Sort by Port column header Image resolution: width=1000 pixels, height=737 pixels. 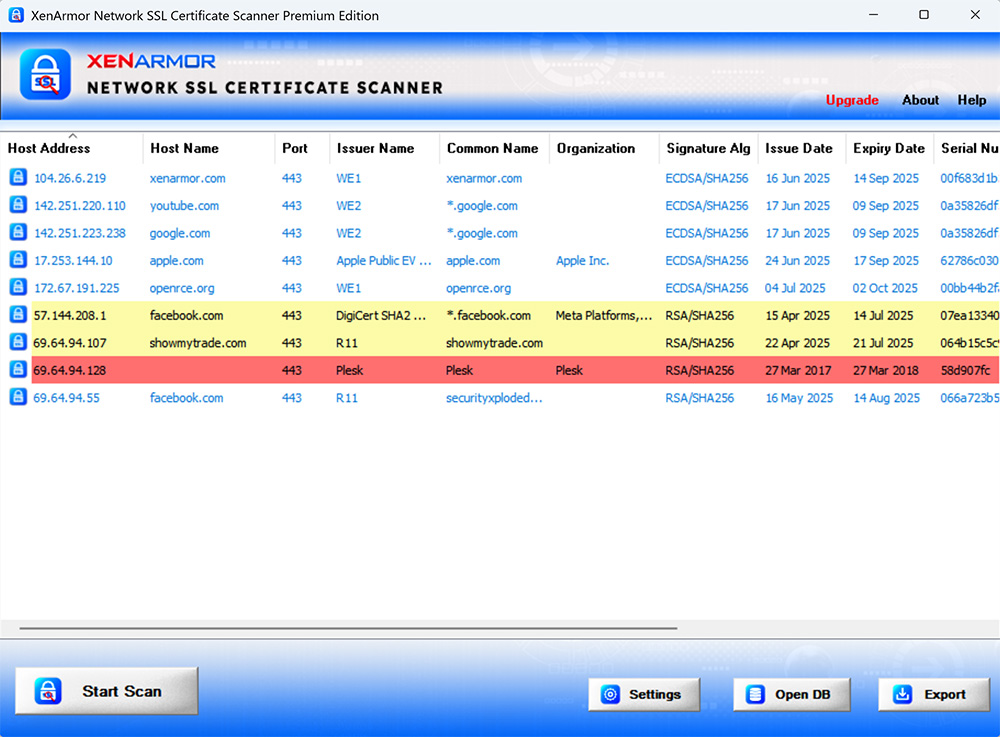(x=303, y=149)
